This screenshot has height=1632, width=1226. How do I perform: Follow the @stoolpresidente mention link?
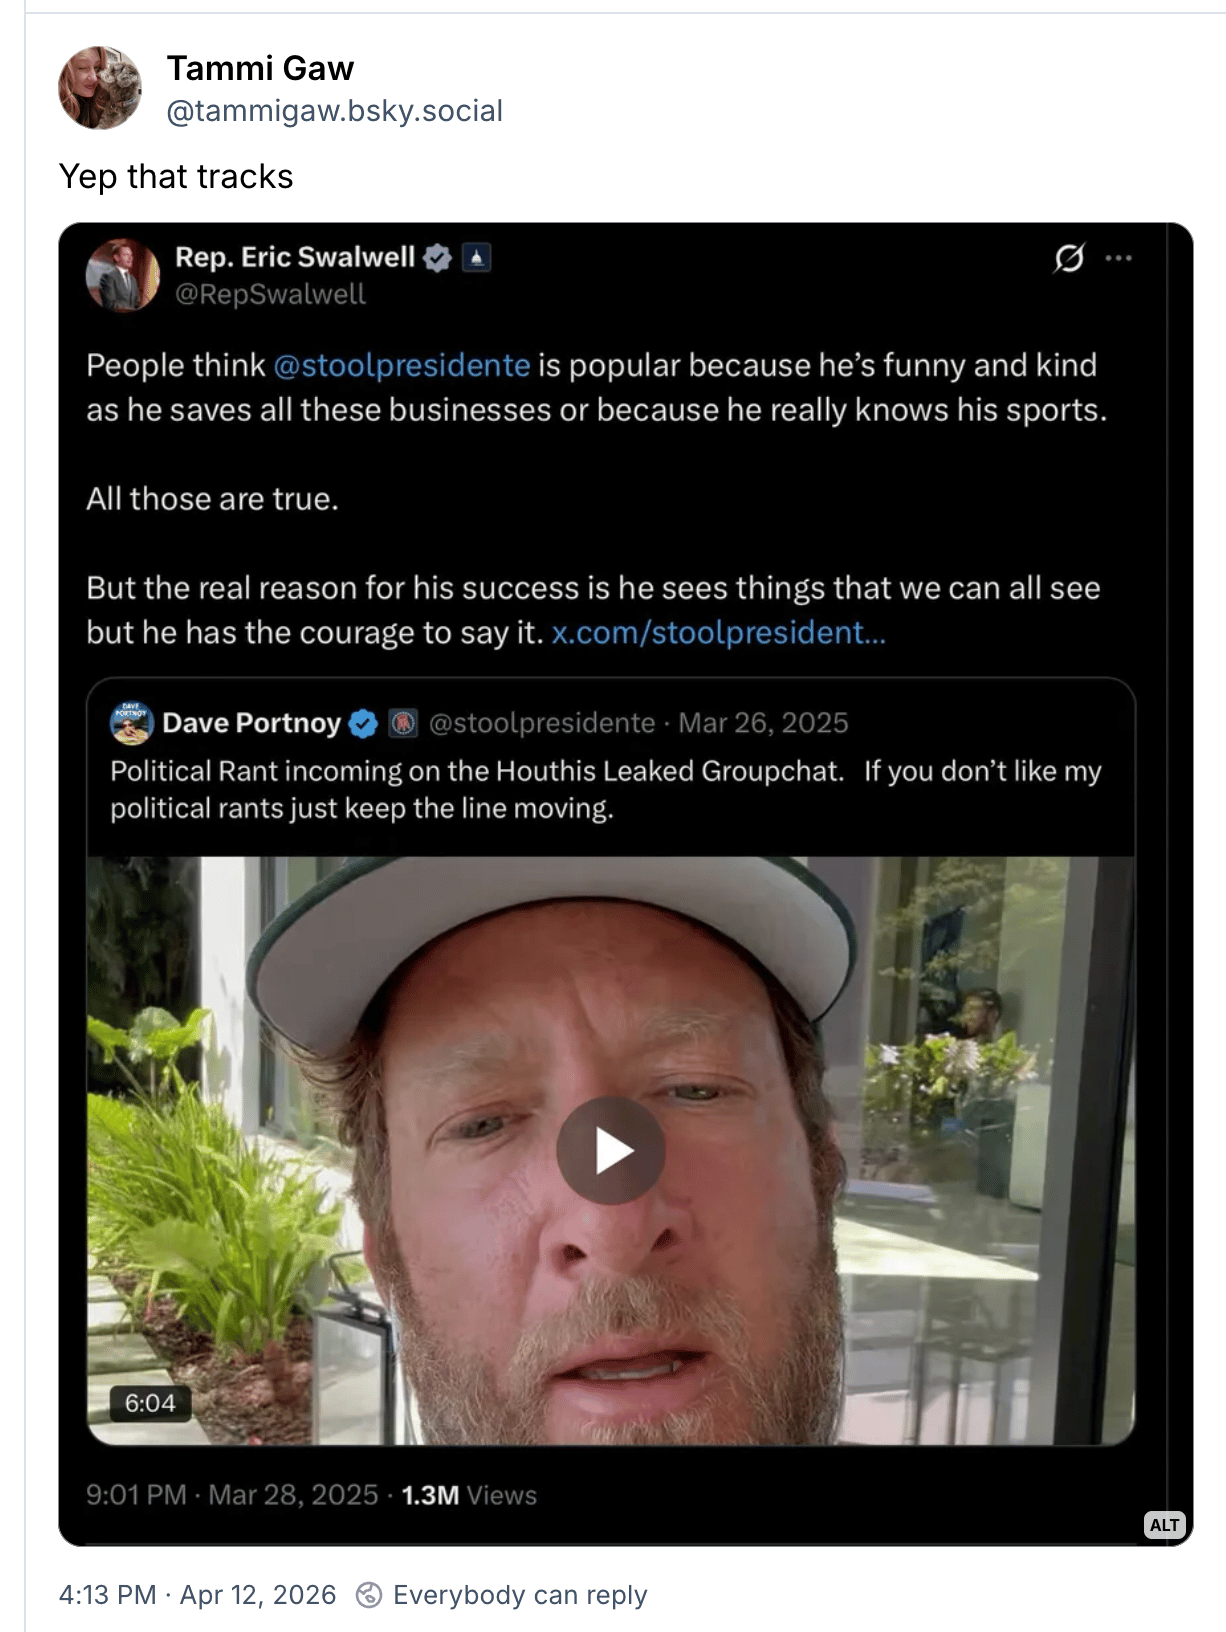(402, 365)
